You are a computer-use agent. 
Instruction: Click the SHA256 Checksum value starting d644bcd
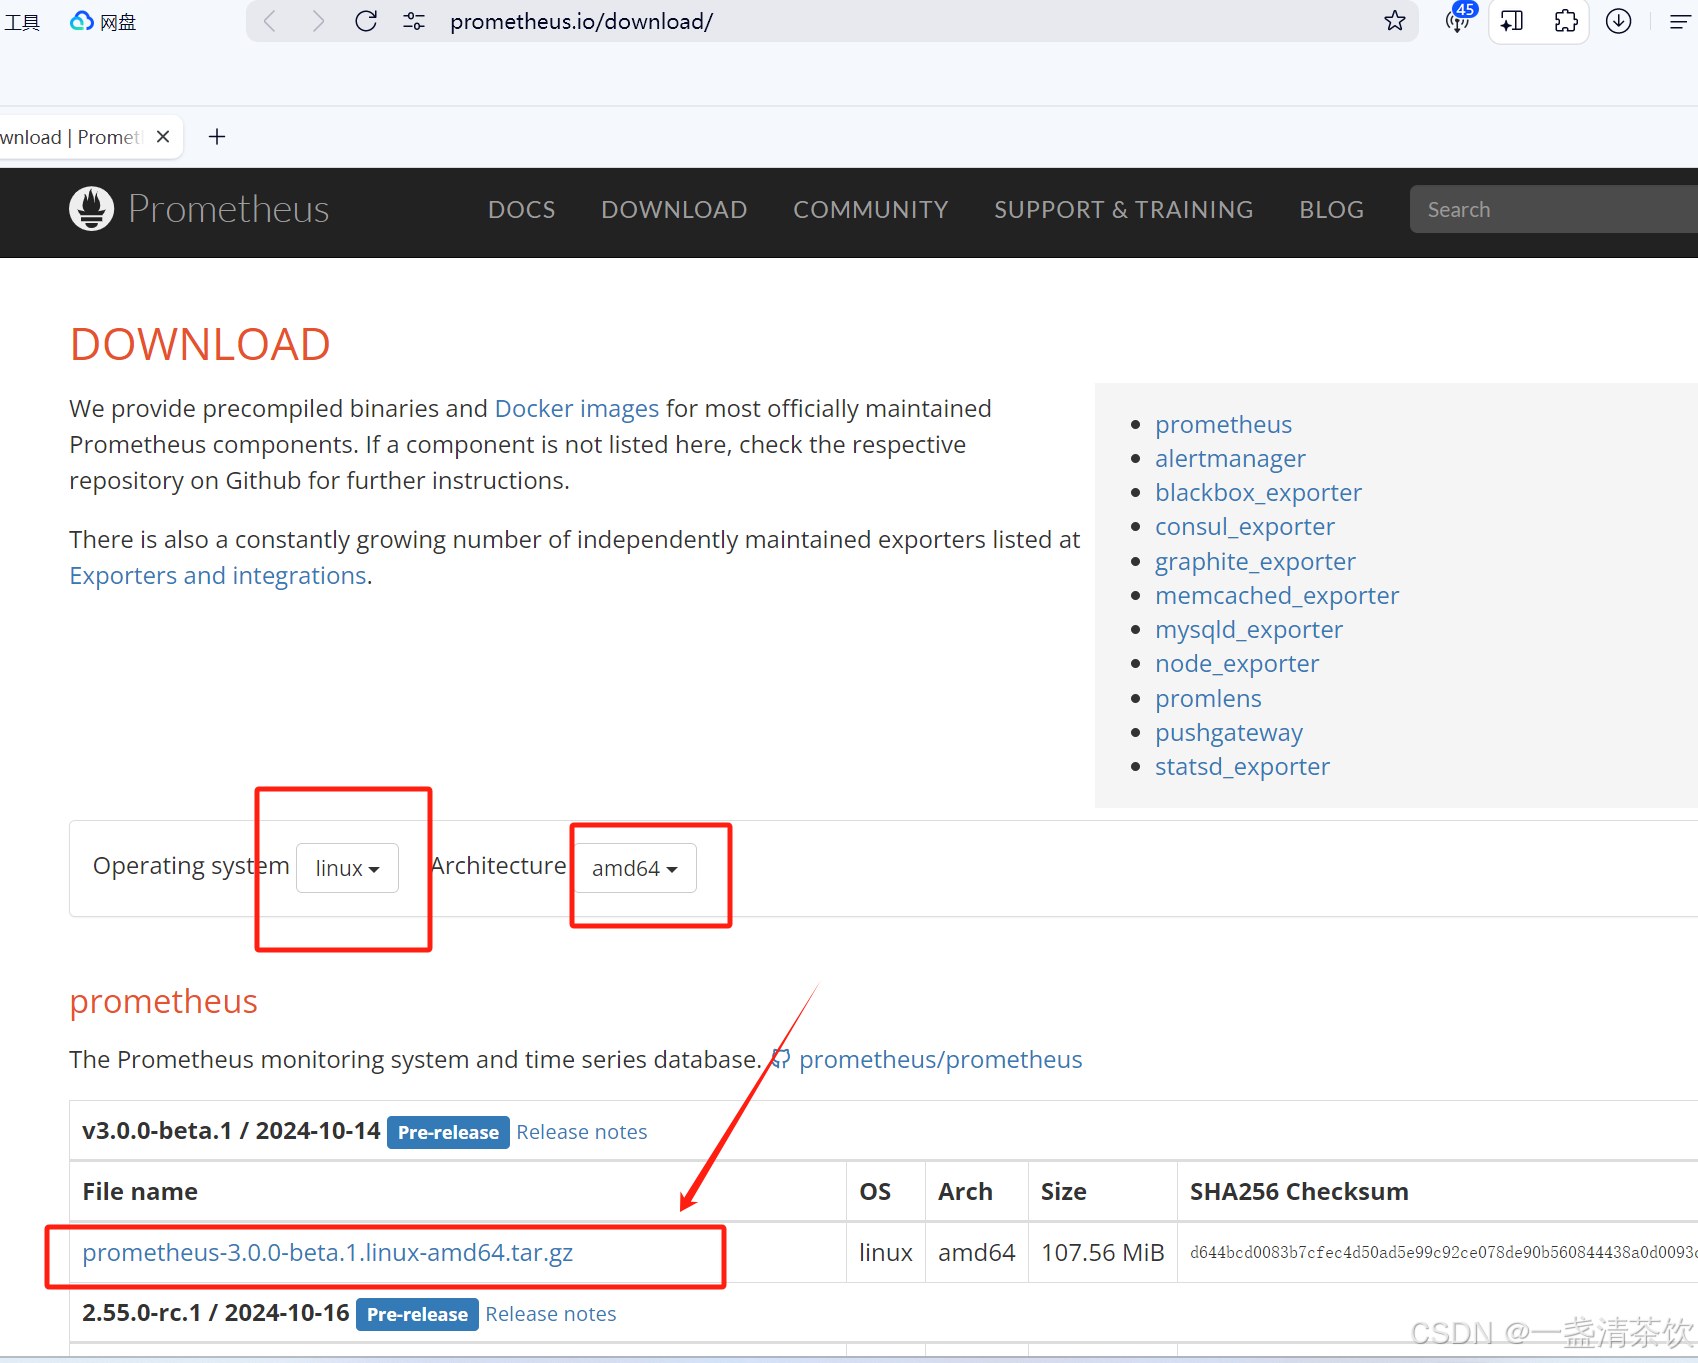pos(1443,1252)
